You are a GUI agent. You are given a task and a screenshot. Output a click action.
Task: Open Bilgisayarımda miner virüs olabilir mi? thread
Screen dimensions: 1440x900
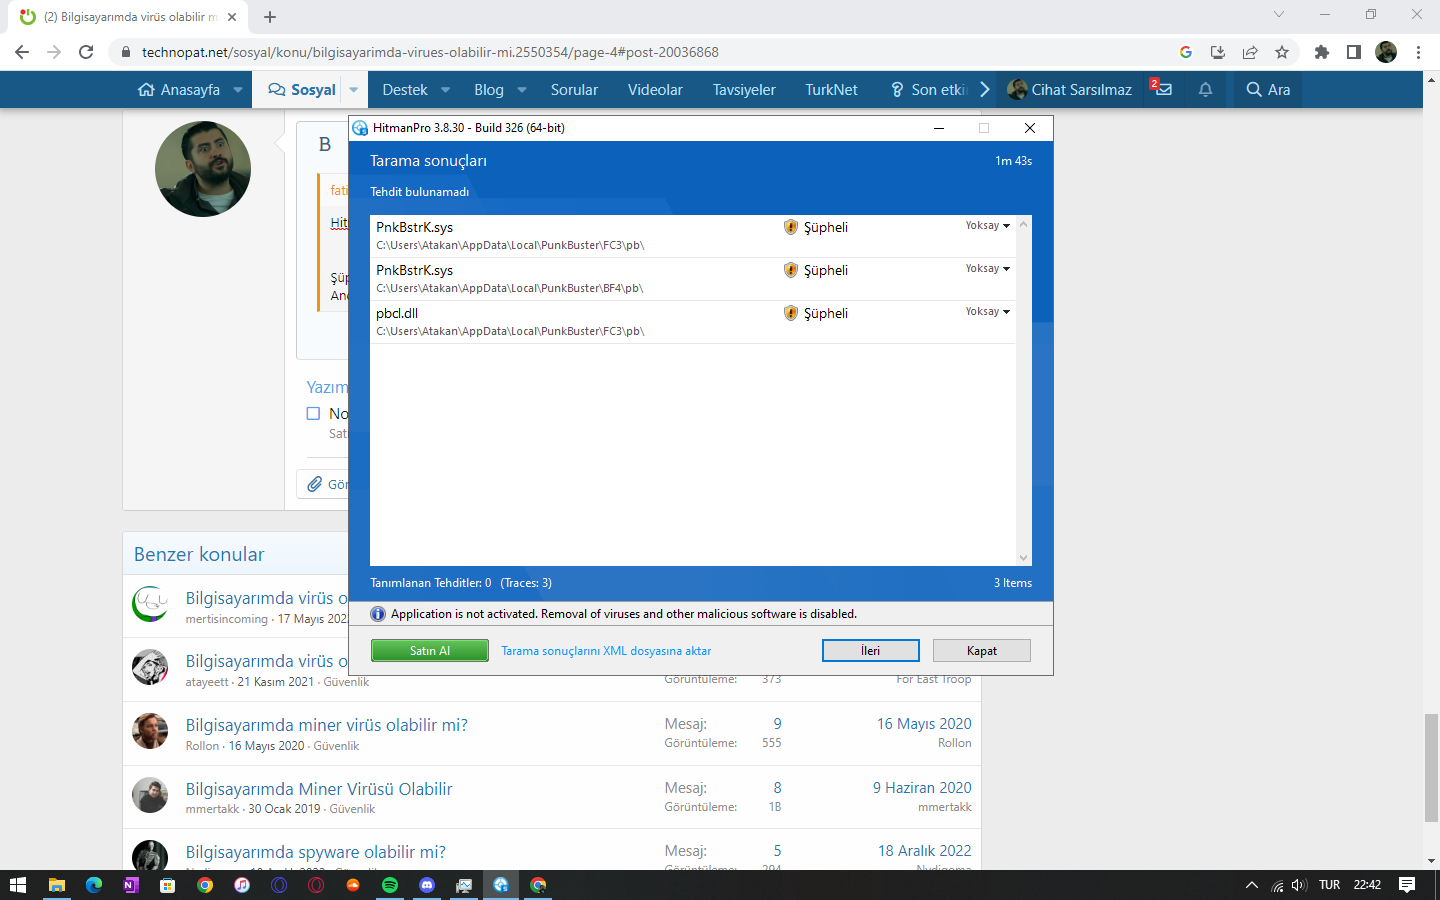[x=326, y=725]
